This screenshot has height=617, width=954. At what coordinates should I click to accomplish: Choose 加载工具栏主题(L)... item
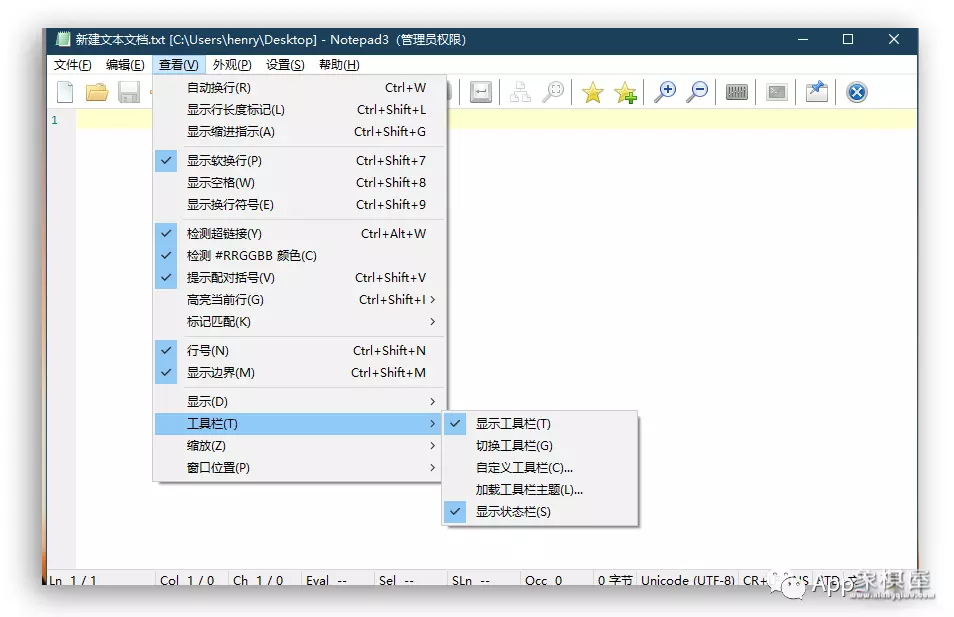click(x=540, y=490)
